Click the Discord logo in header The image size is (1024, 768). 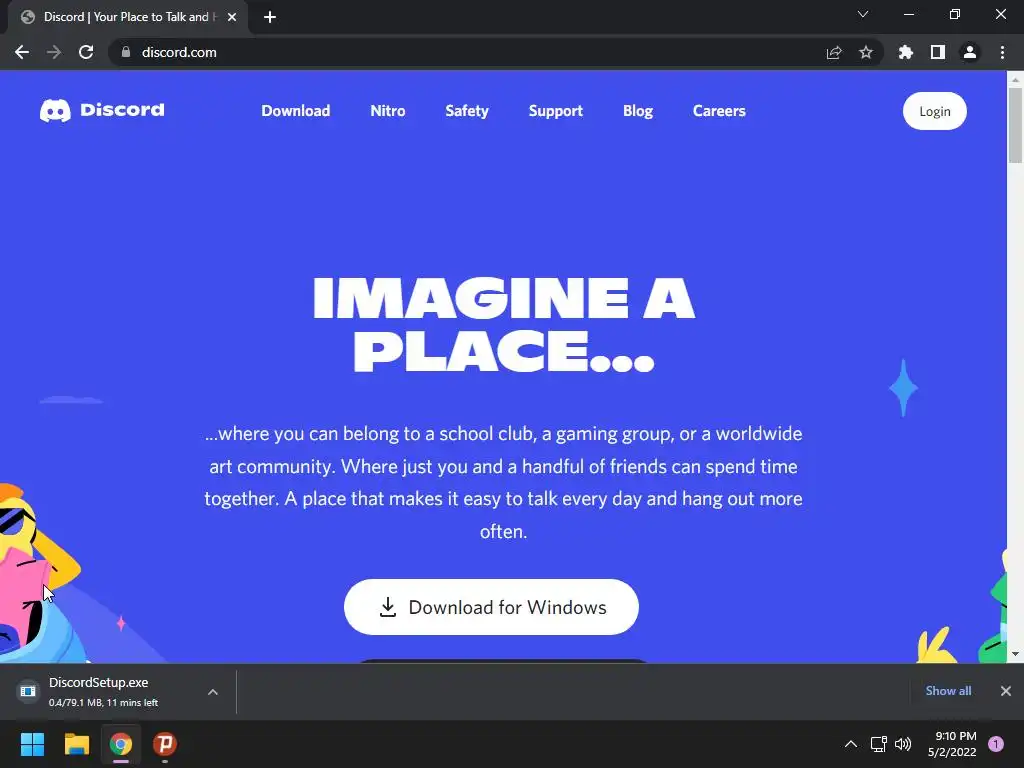click(102, 110)
